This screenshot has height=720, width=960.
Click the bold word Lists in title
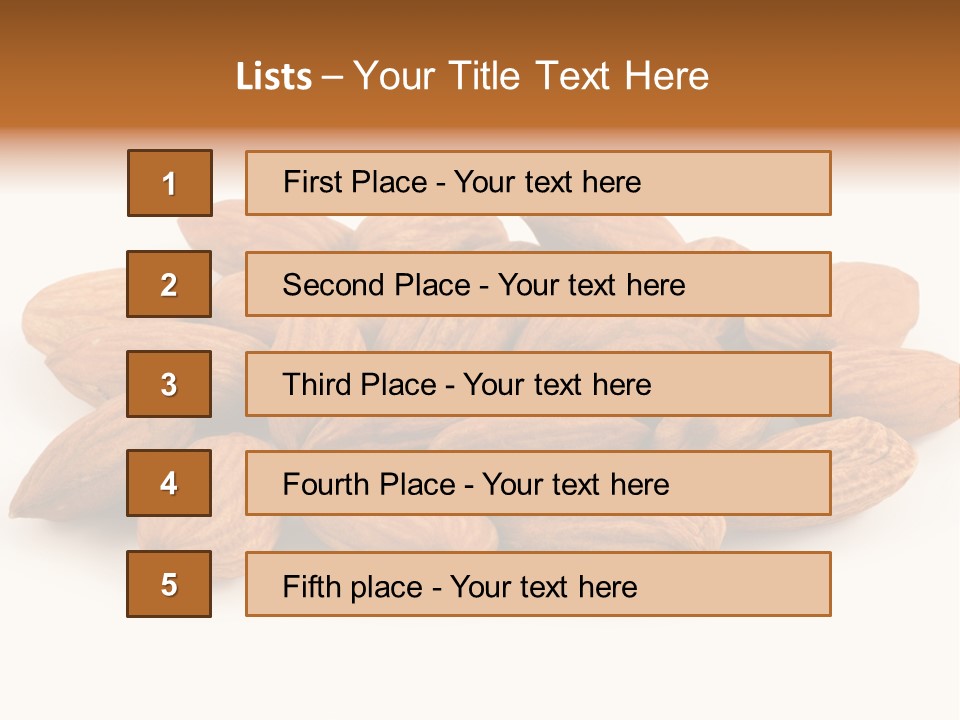coord(273,76)
